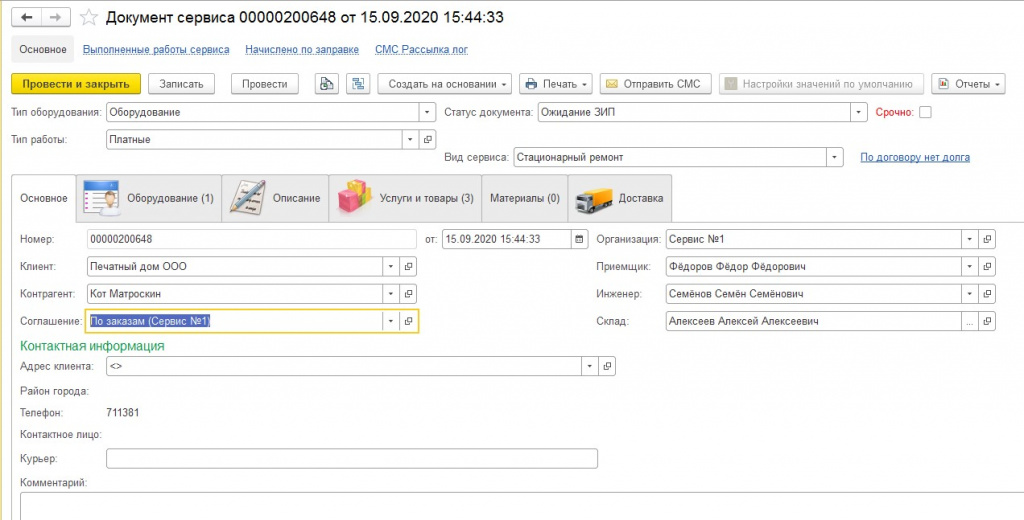Screen dimensions: 1024x520
Task: Open СМС Рассылка лог link
Action: (x=421, y=50)
